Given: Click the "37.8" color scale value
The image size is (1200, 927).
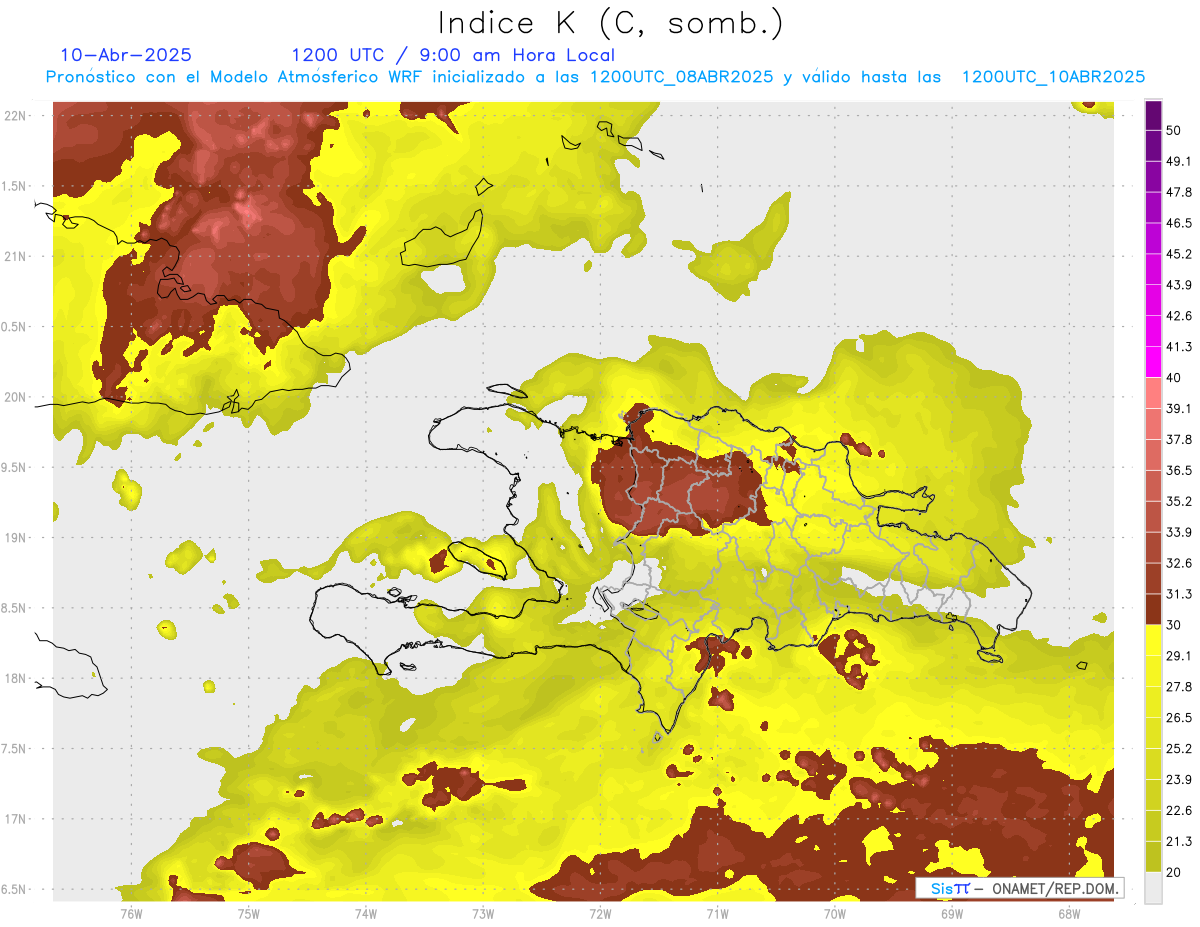Looking at the screenshot, I should [1179, 440].
